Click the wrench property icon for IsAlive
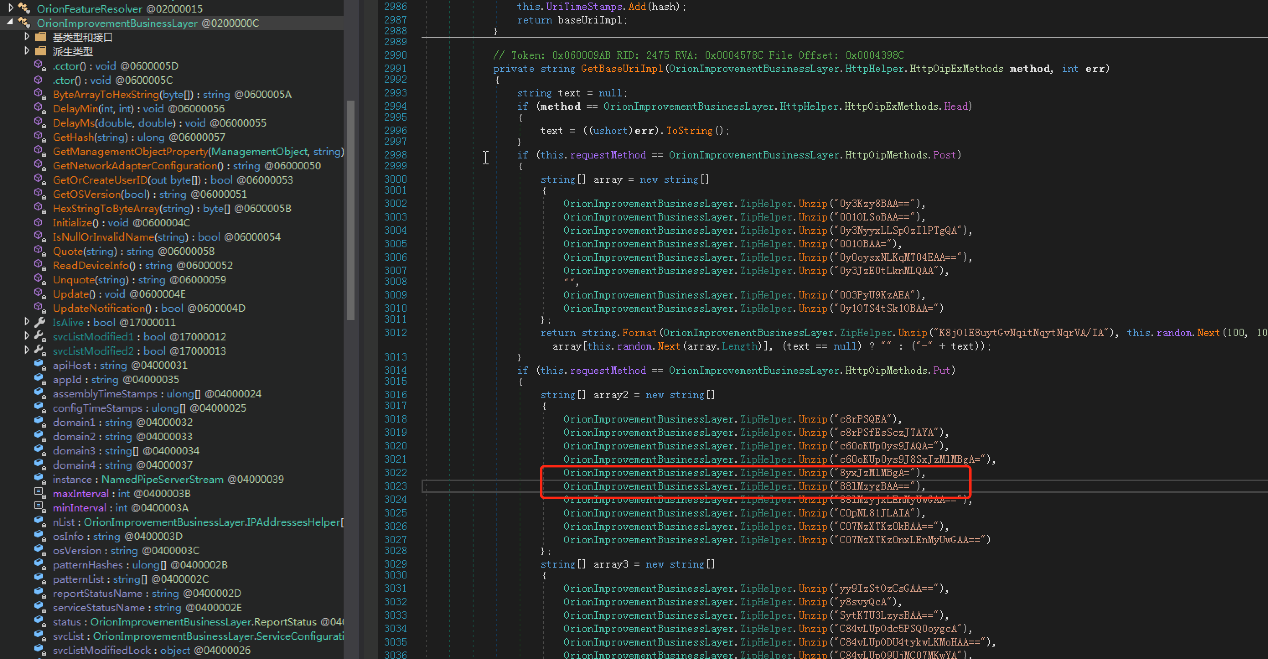The image size is (1268, 659). [x=41, y=322]
